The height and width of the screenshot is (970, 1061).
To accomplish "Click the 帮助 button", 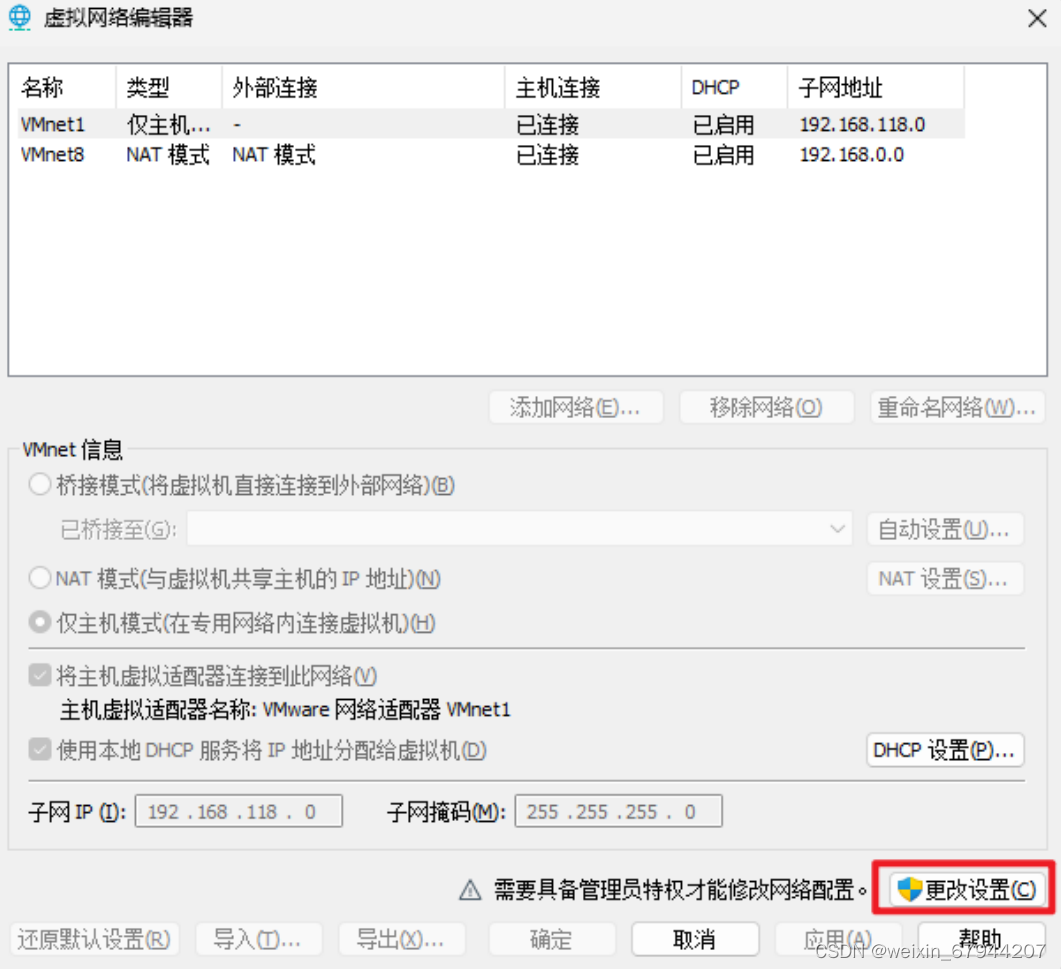I will (981, 940).
